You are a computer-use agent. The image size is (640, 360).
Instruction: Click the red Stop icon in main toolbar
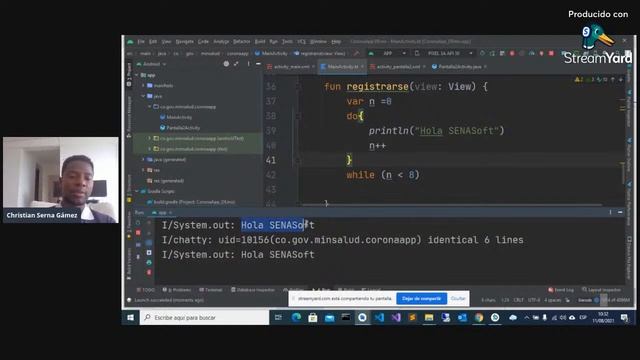[x=551, y=53]
